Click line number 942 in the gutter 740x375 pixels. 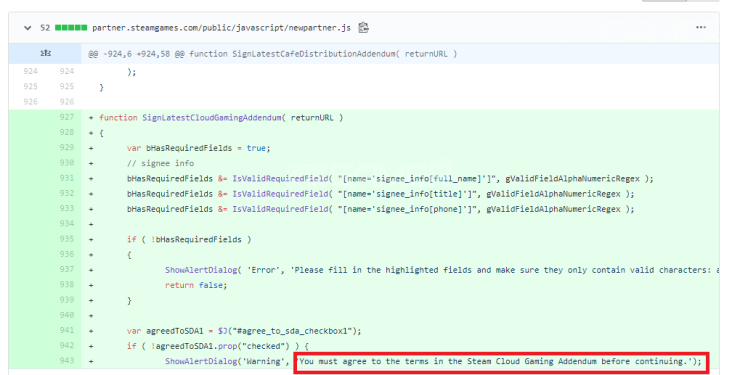(x=67, y=345)
